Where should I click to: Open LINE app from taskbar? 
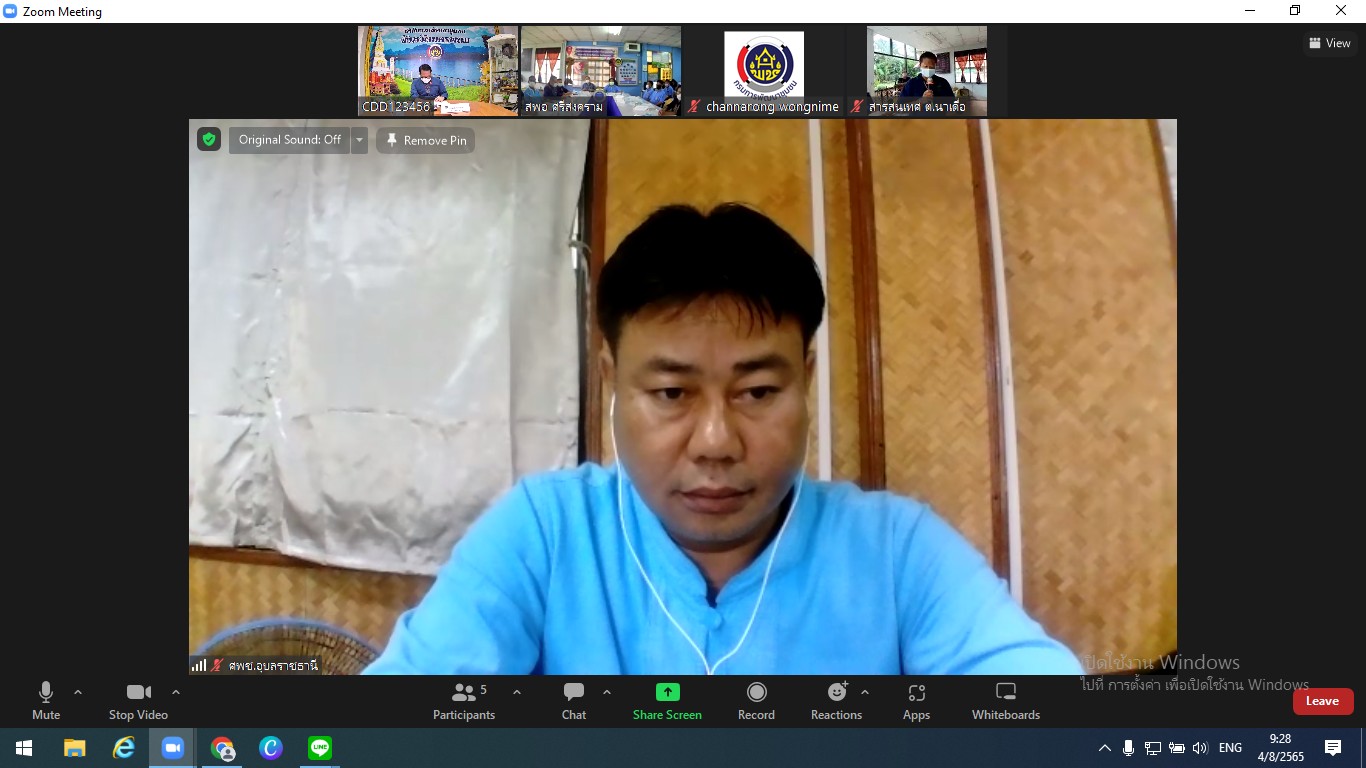click(x=320, y=748)
